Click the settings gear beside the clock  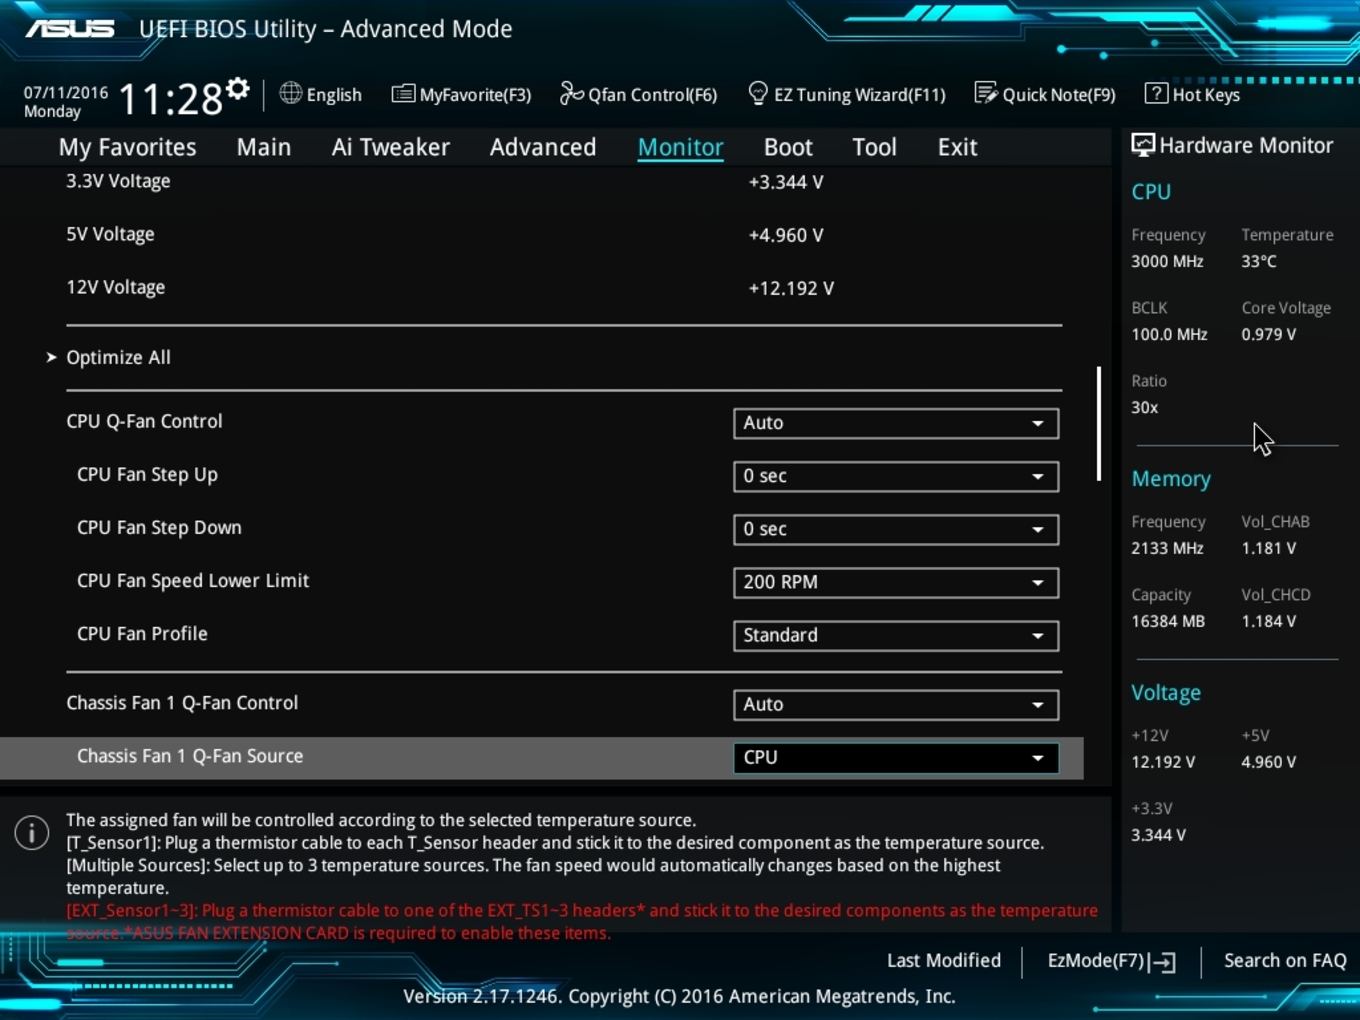pyautogui.click(x=237, y=89)
